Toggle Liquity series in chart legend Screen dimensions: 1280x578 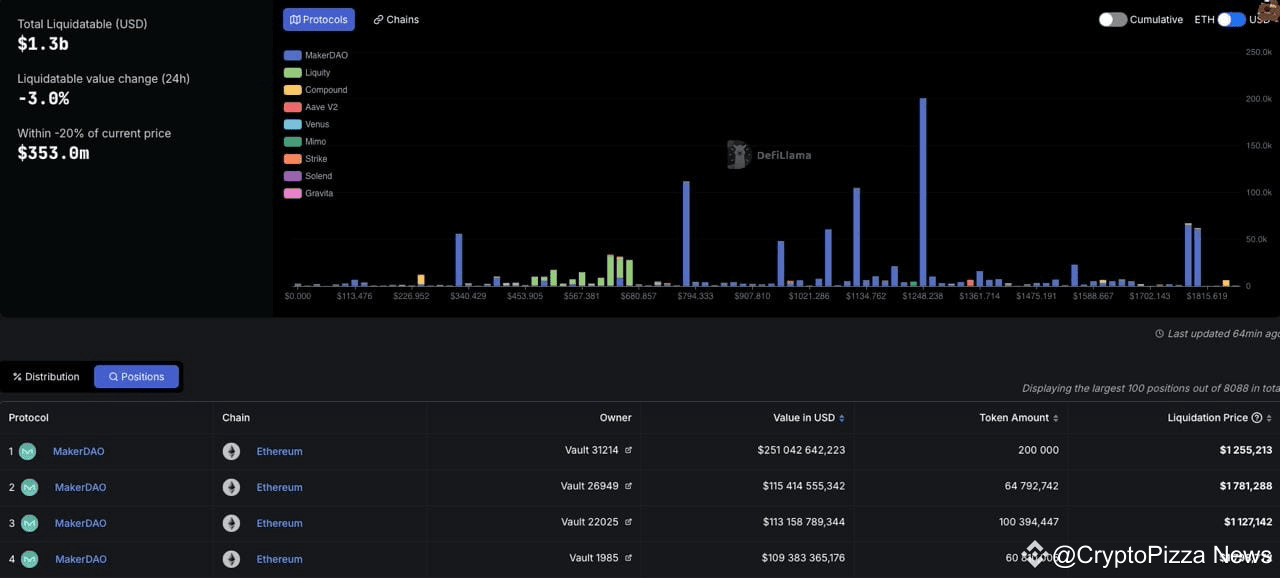[307, 73]
